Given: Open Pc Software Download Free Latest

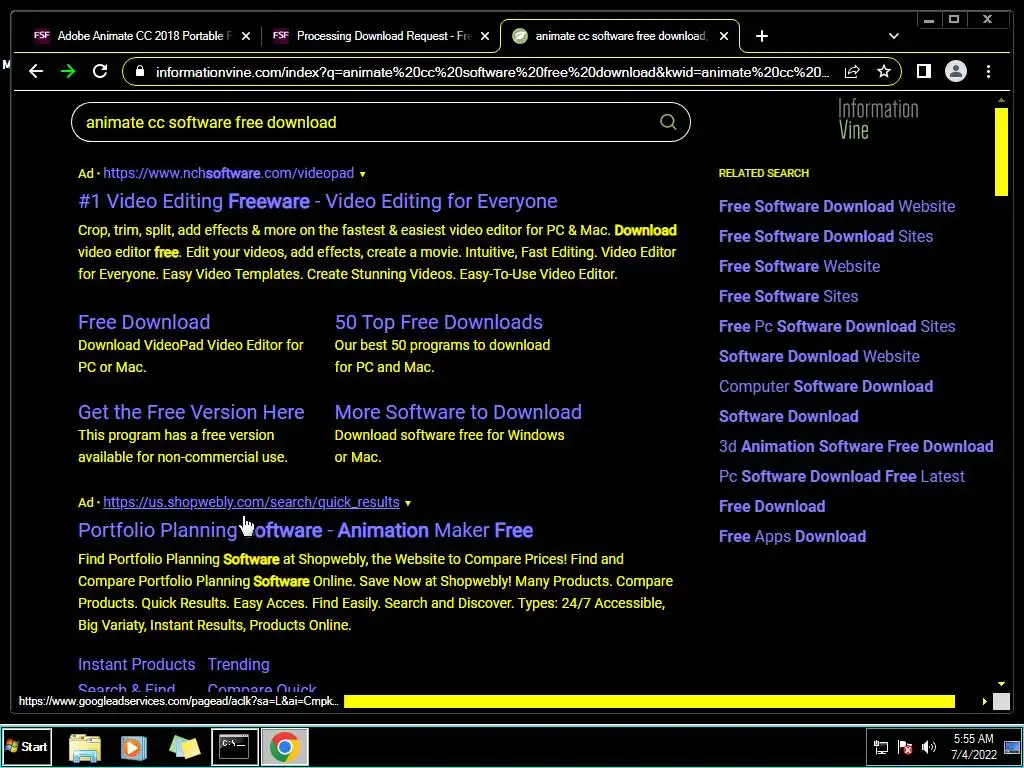Looking at the screenshot, I should click(841, 477).
